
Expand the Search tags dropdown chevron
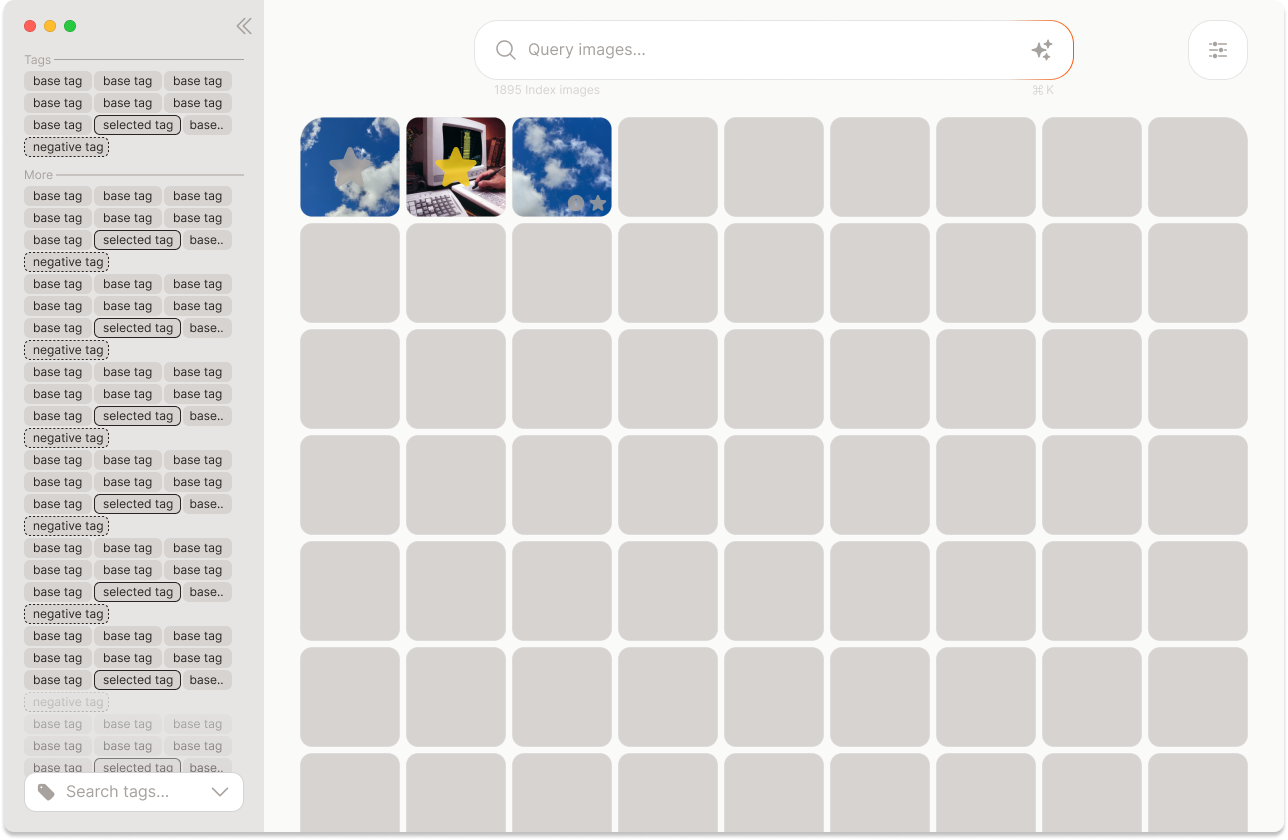[x=221, y=792]
